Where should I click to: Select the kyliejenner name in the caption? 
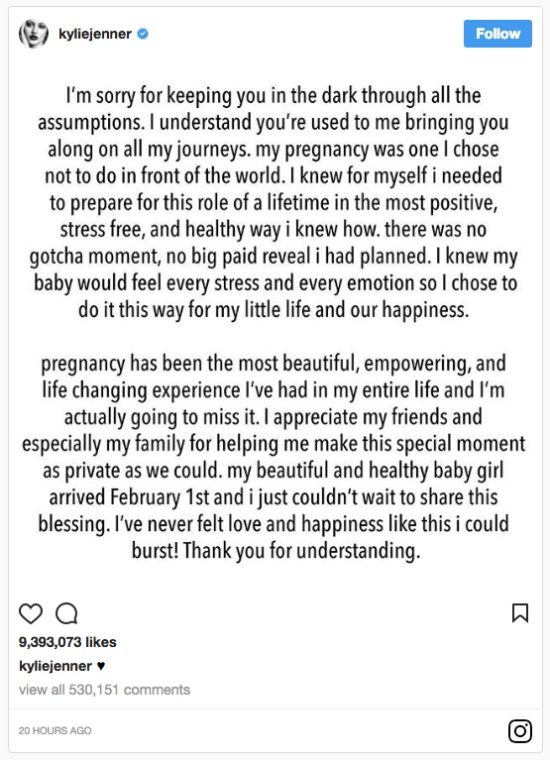[x=55, y=666]
